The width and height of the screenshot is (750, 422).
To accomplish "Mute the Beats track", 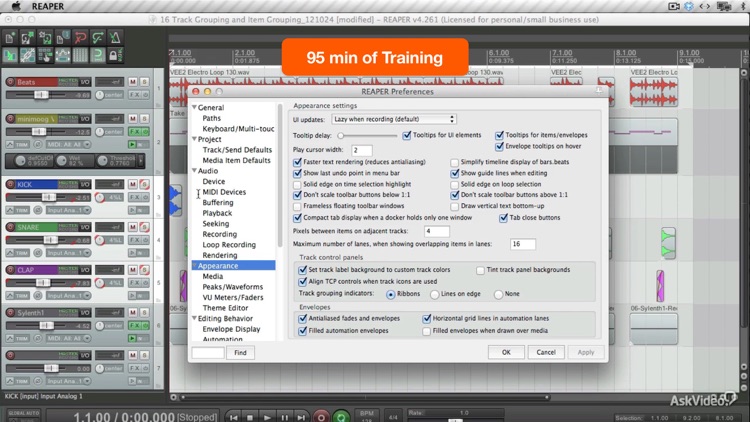I will pos(132,82).
